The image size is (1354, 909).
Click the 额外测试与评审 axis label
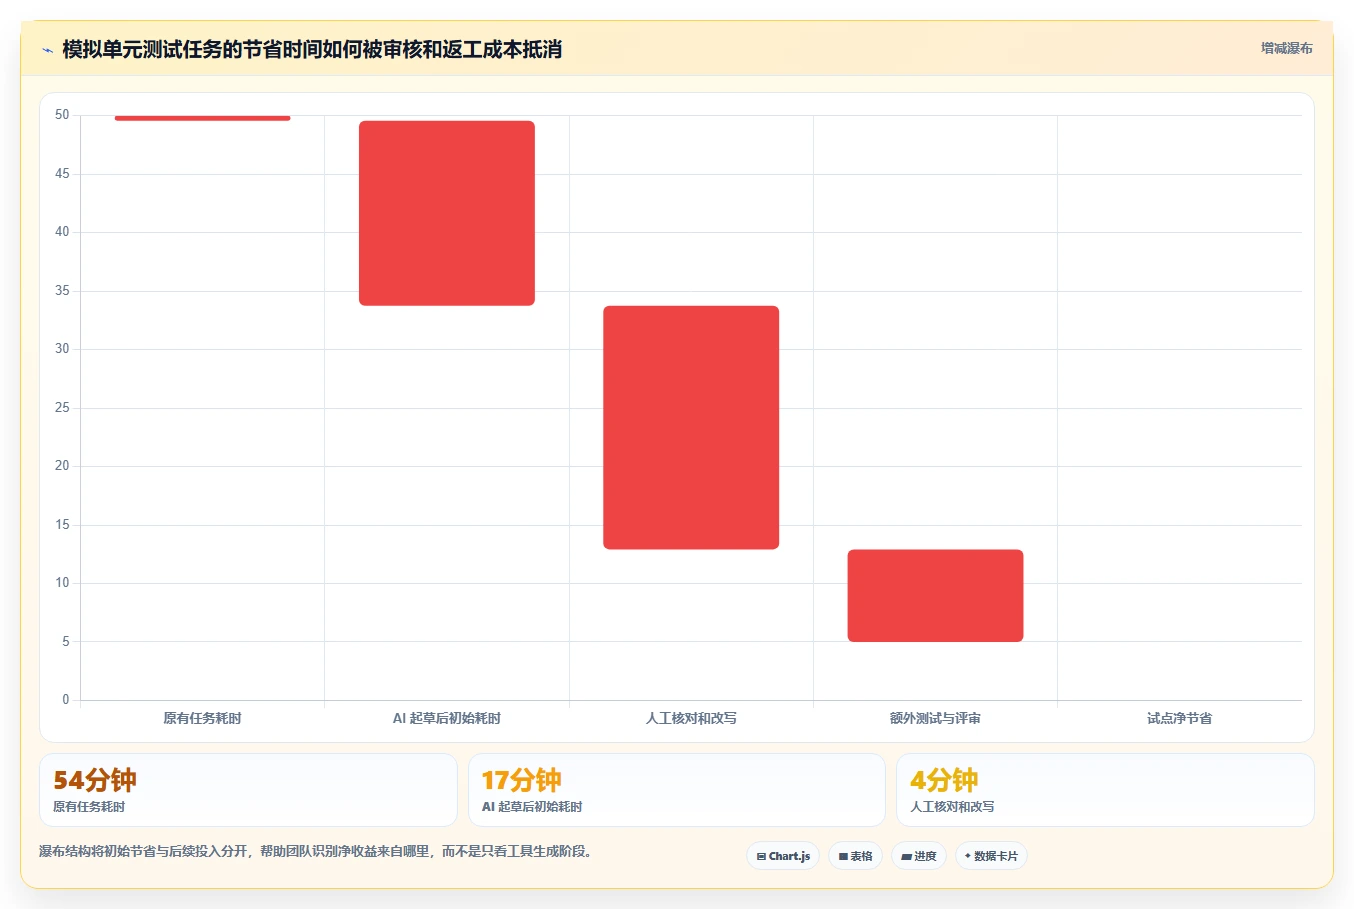click(x=935, y=718)
